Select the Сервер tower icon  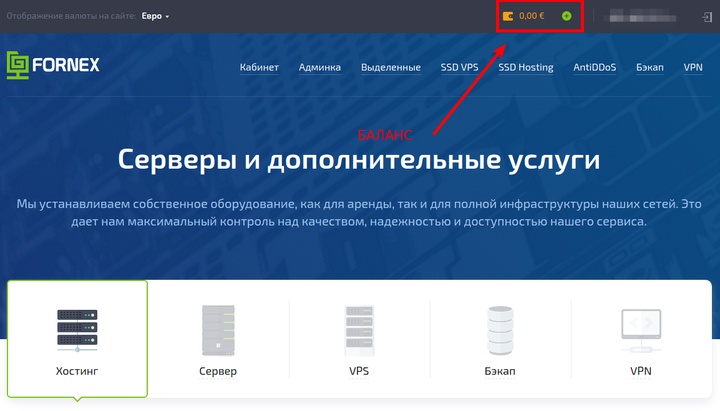(218, 330)
